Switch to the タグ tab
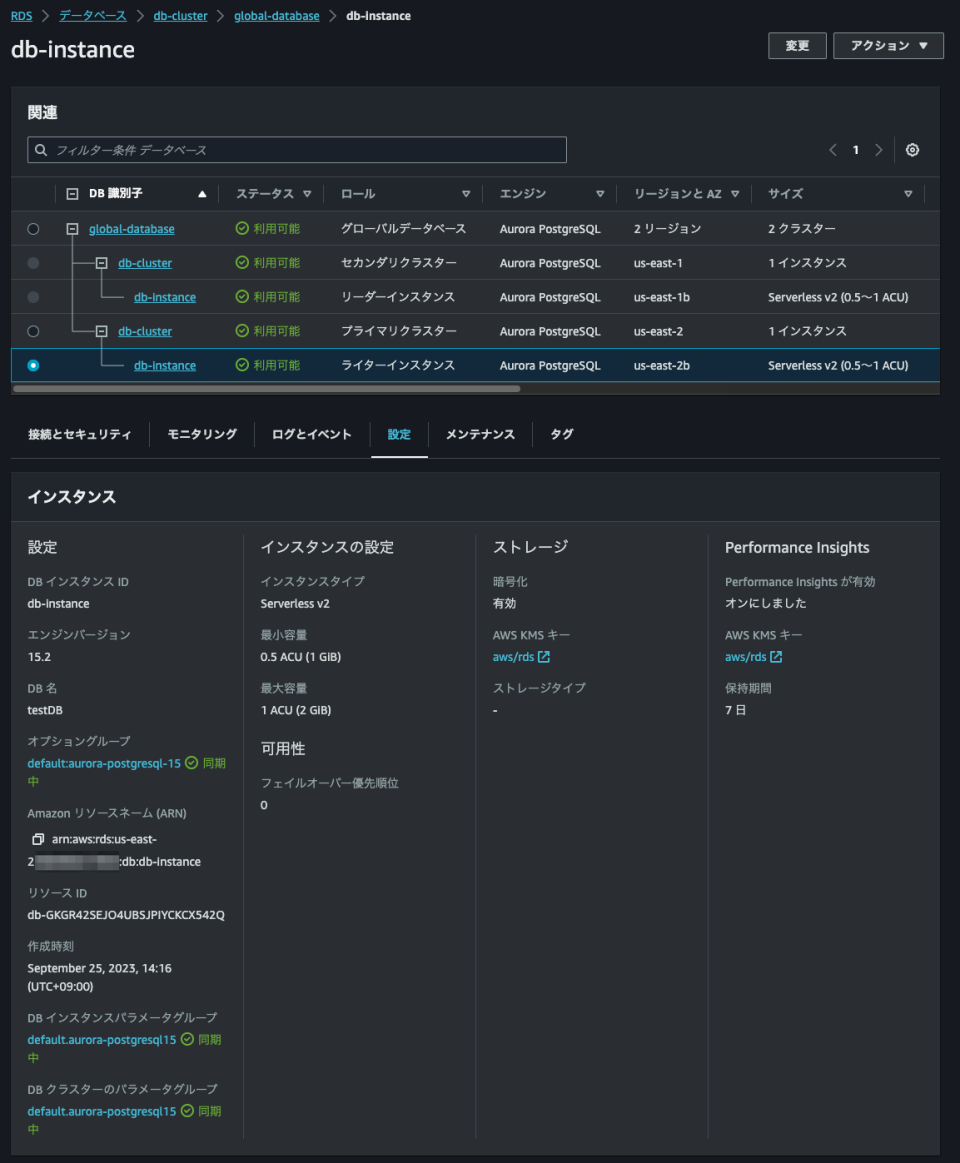 (561, 434)
